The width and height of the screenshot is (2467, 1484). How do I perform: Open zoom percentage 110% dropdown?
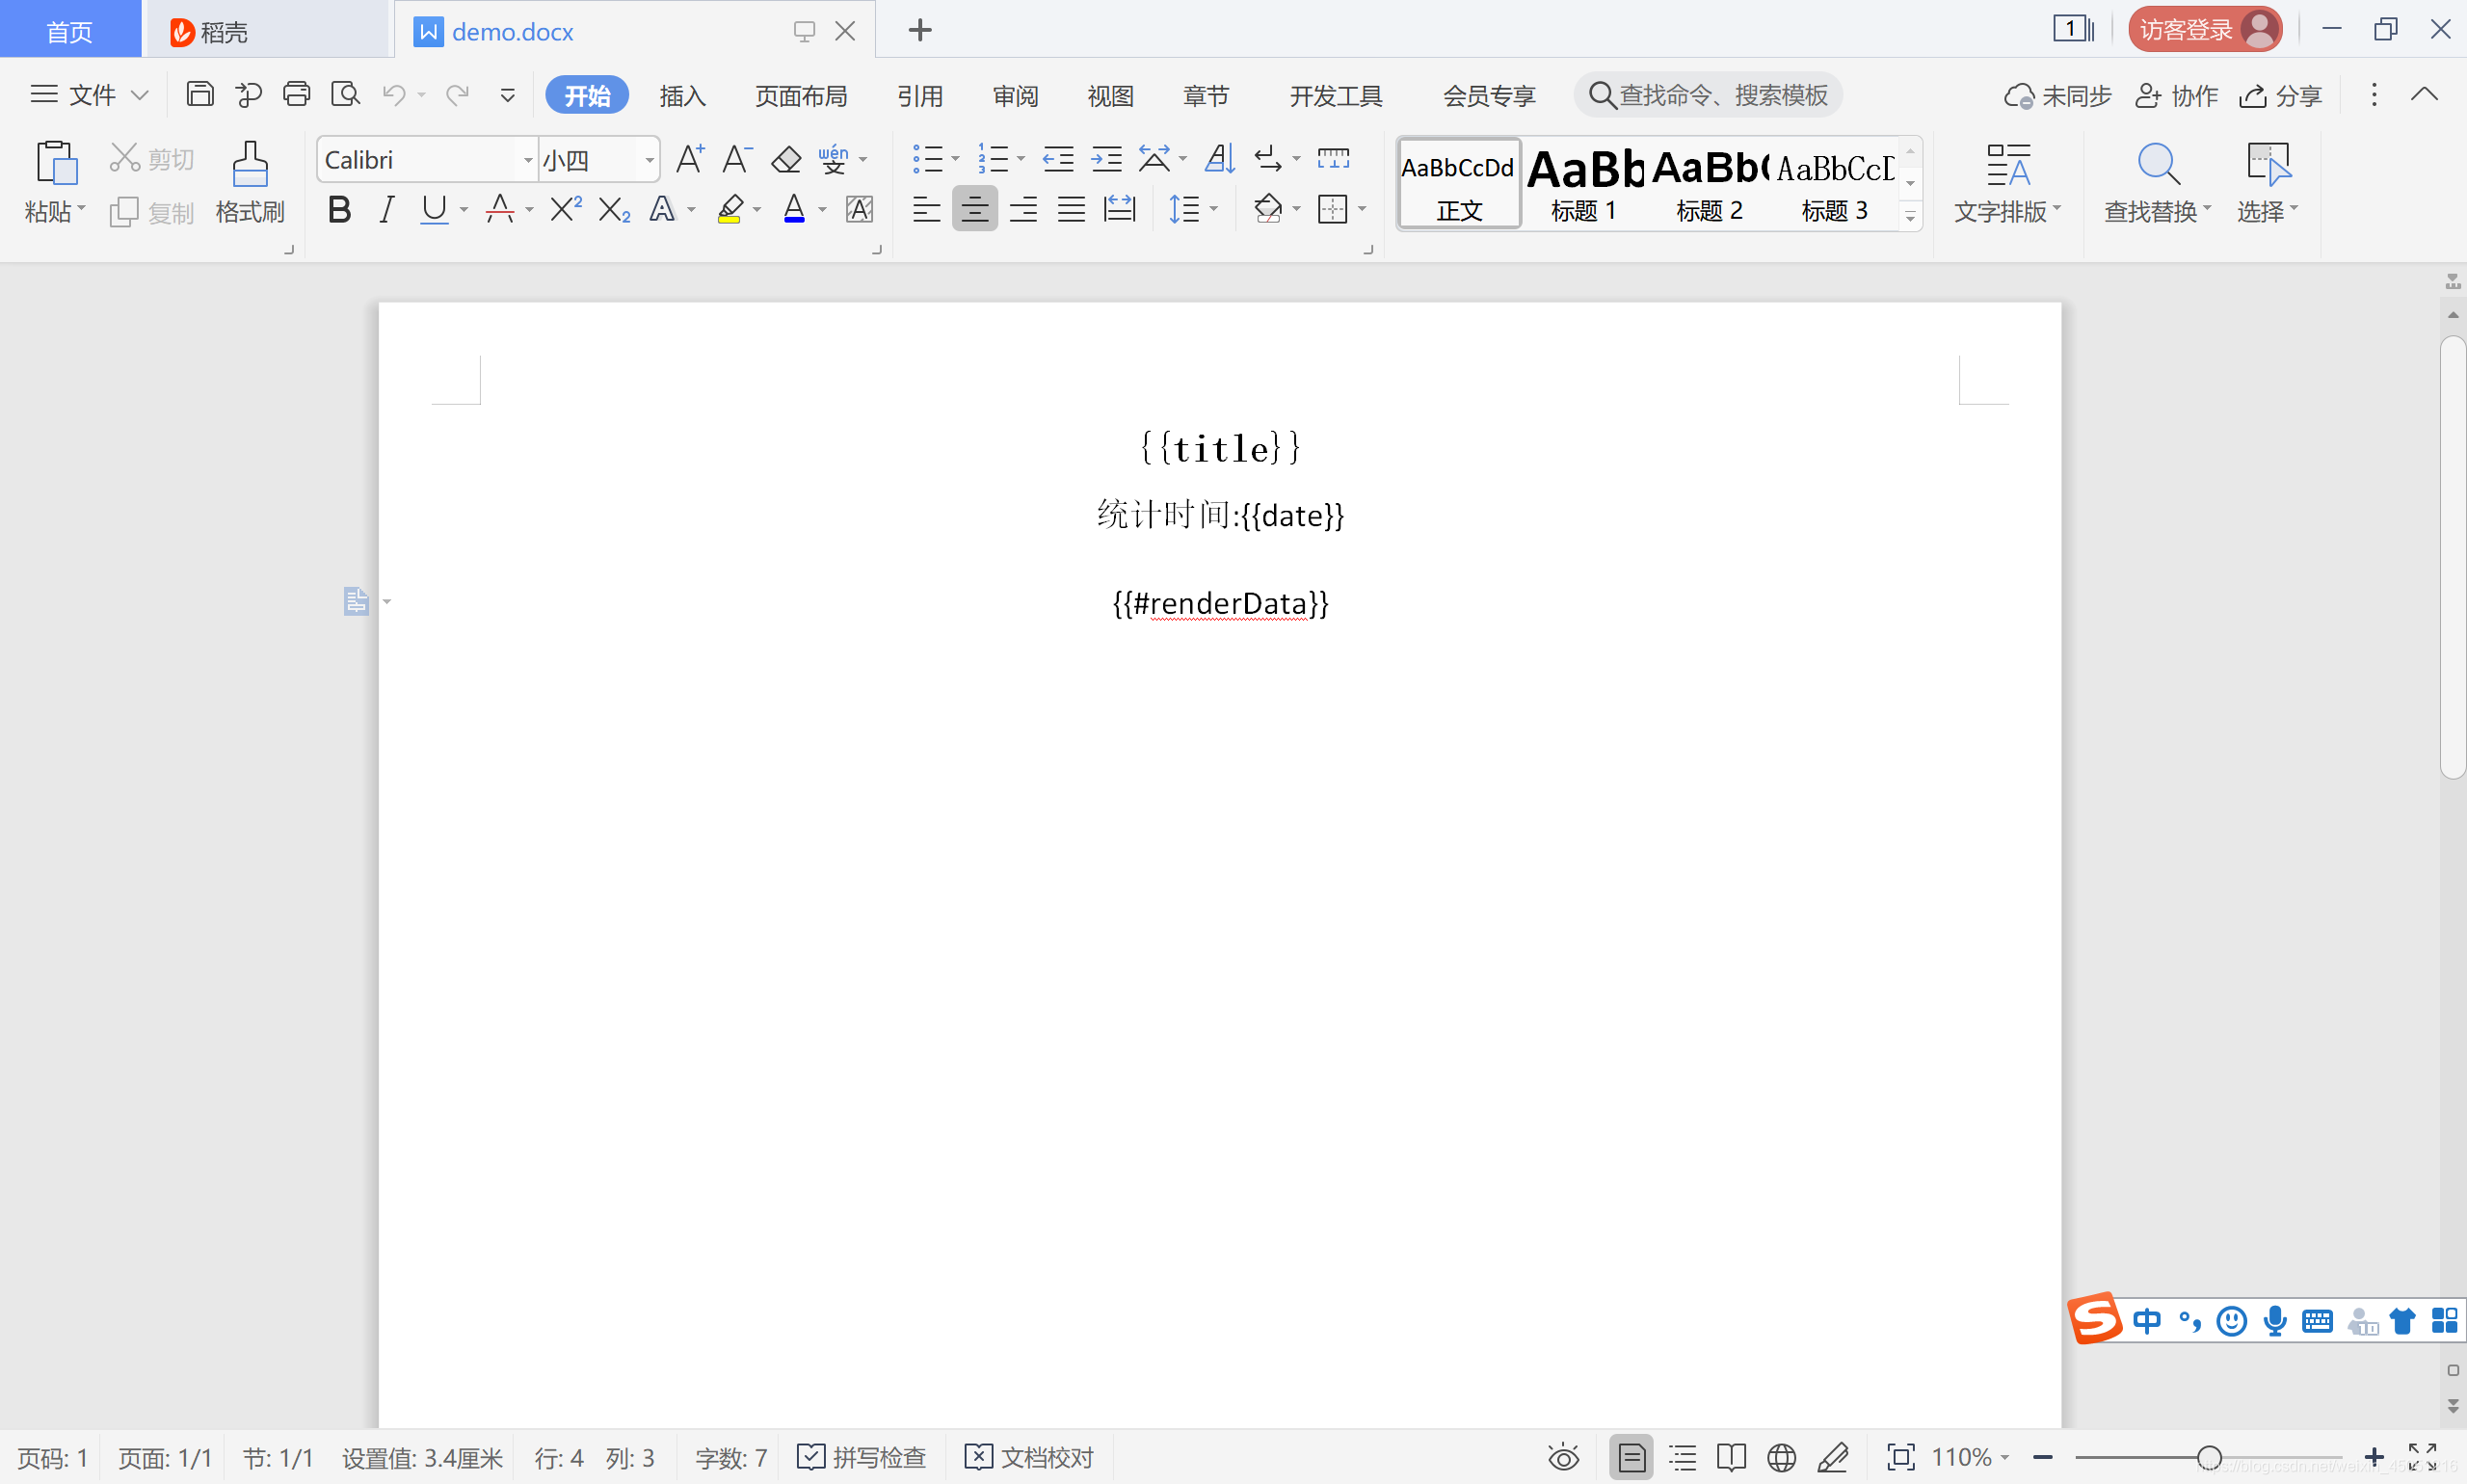click(2006, 1458)
